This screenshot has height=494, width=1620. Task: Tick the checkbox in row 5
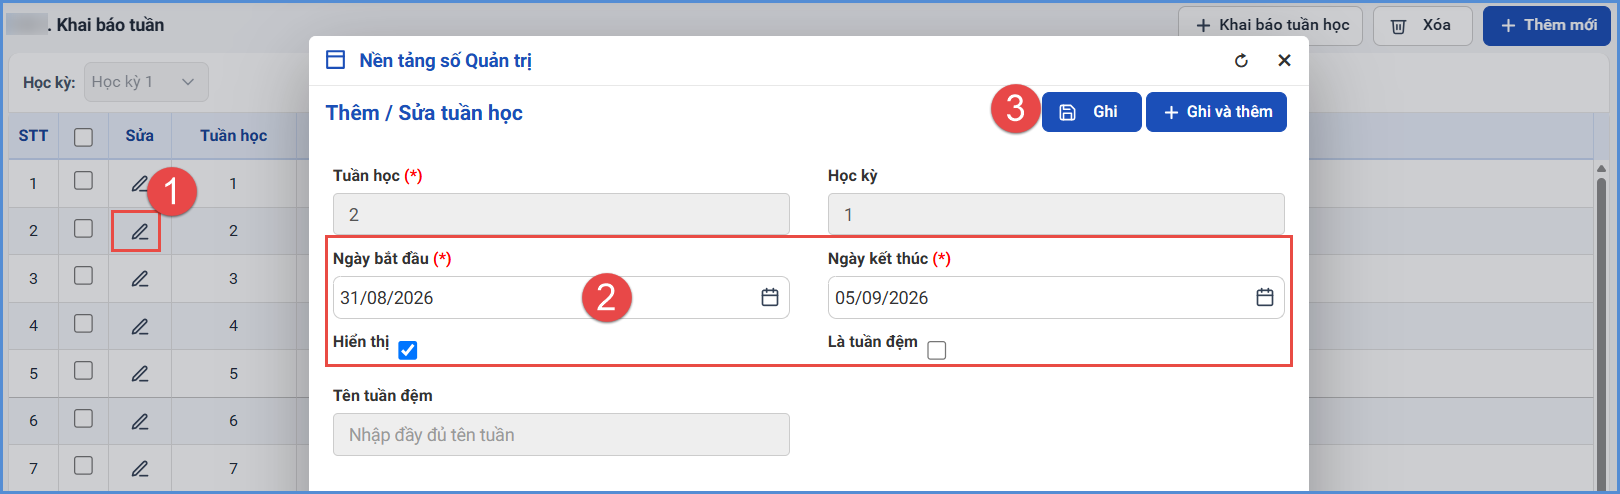(84, 370)
